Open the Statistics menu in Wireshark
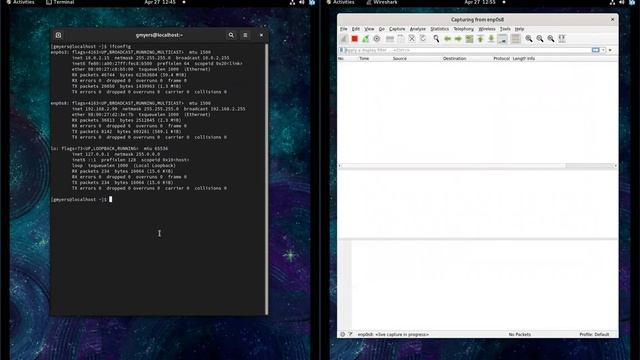Viewport: 640px width, 360px height. (440, 29)
